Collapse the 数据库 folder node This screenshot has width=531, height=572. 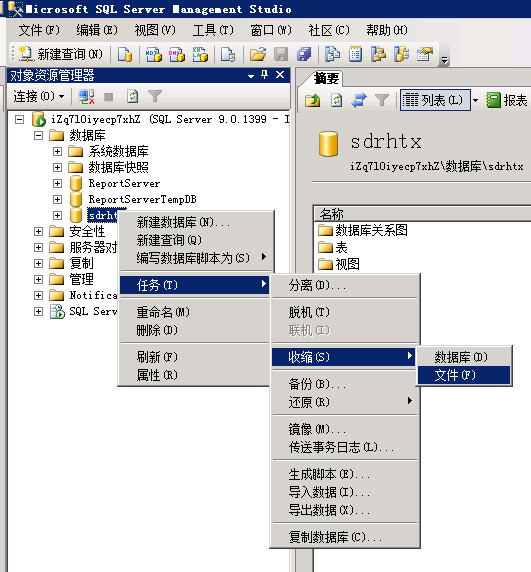[38, 136]
